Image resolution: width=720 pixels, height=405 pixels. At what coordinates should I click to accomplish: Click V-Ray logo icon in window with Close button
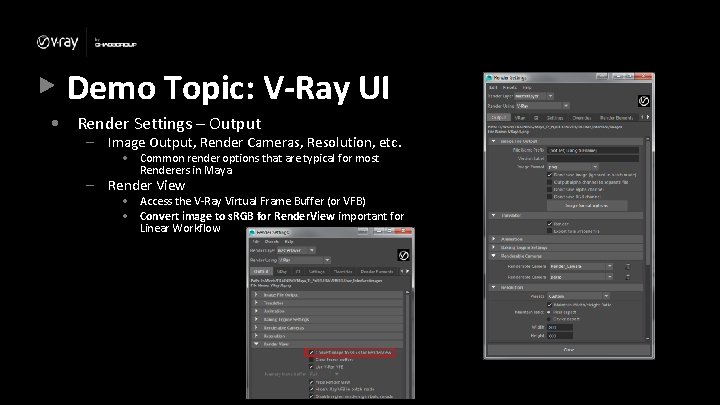pyautogui.click(x=644, y=101)
